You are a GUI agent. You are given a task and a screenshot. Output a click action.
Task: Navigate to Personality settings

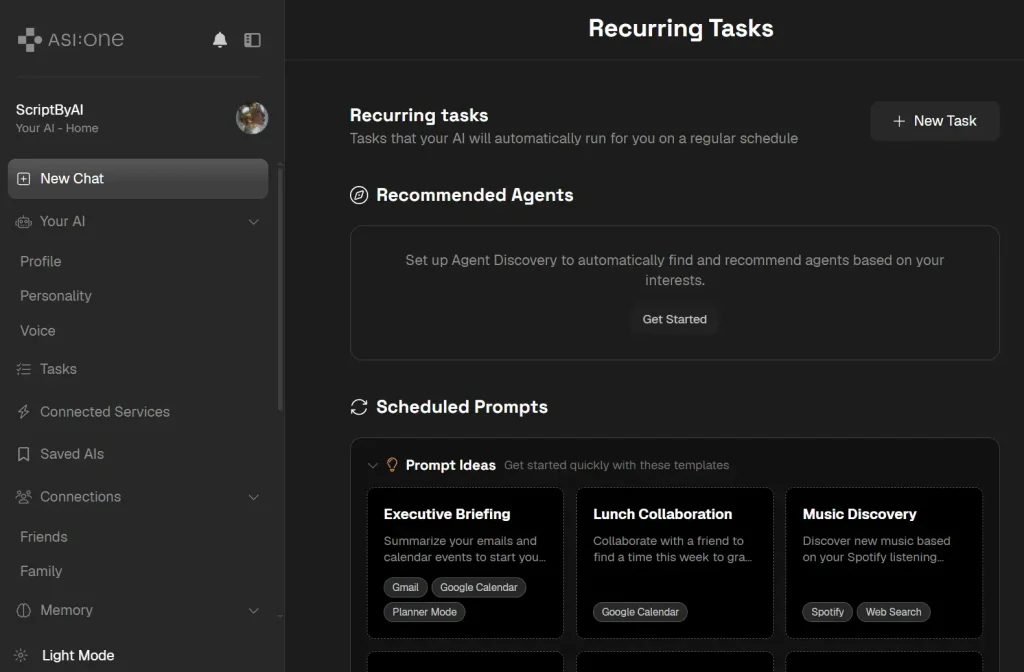click(x=55, y=296)
